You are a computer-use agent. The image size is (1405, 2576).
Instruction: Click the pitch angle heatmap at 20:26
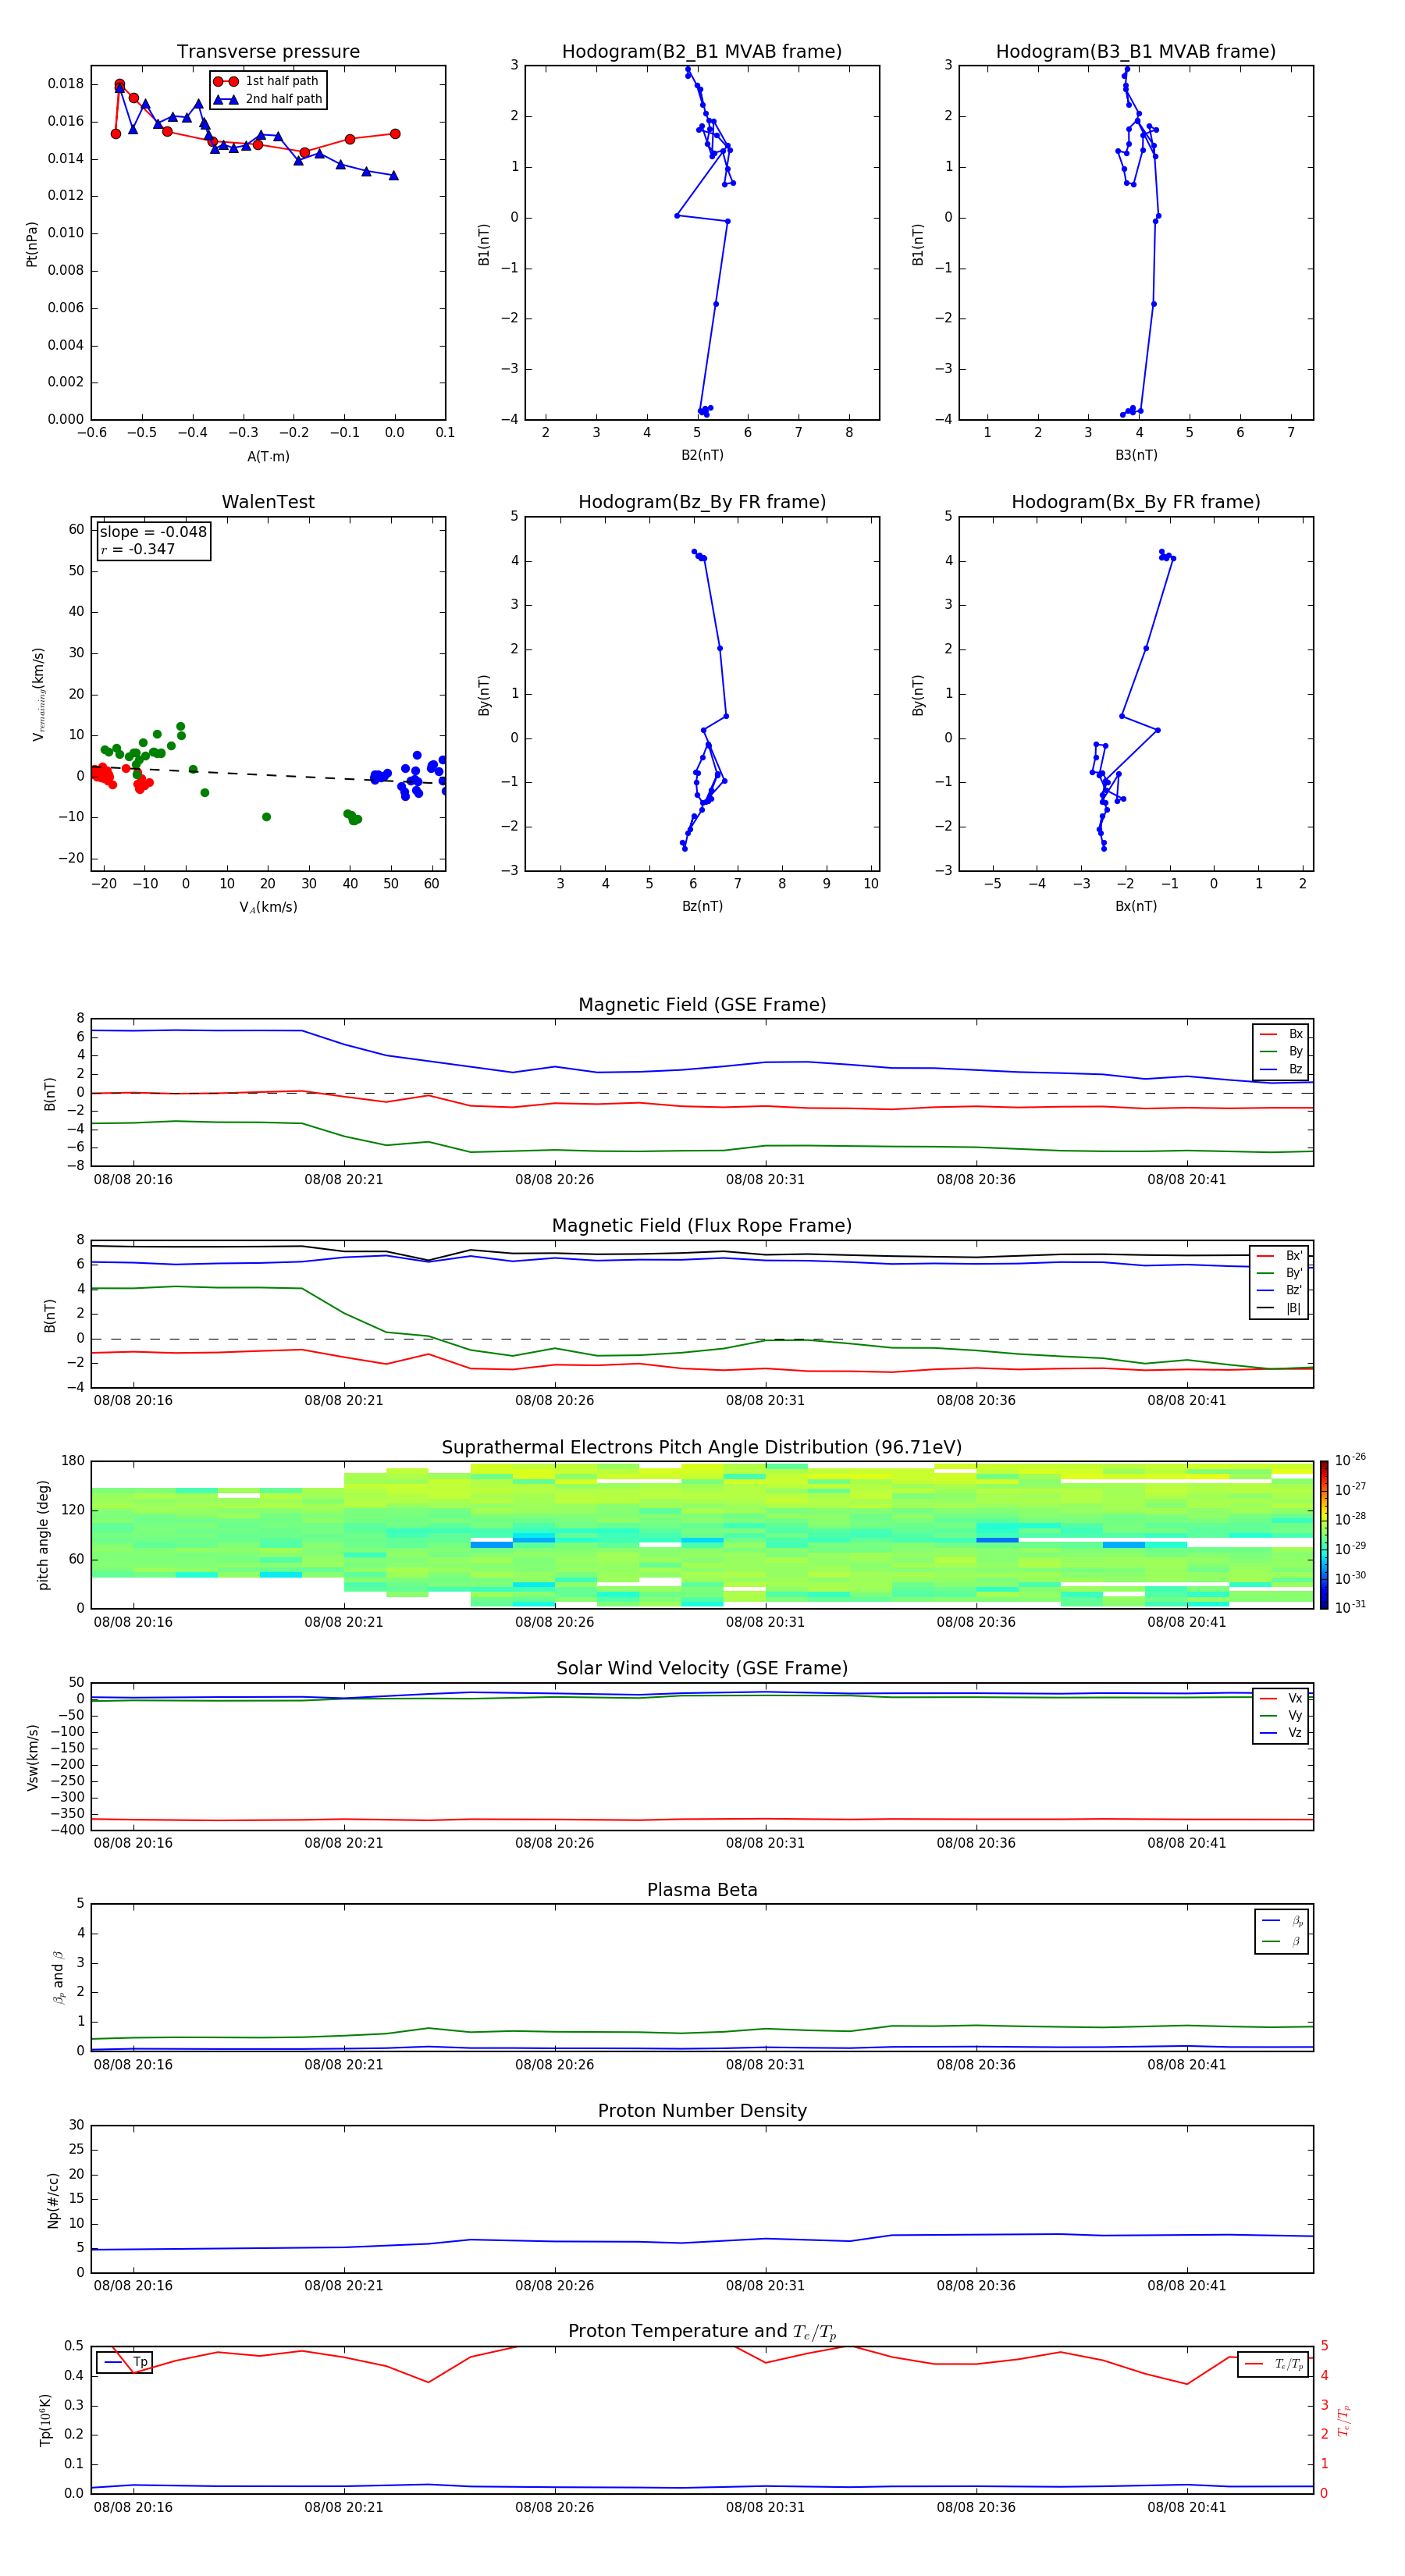554,1535
